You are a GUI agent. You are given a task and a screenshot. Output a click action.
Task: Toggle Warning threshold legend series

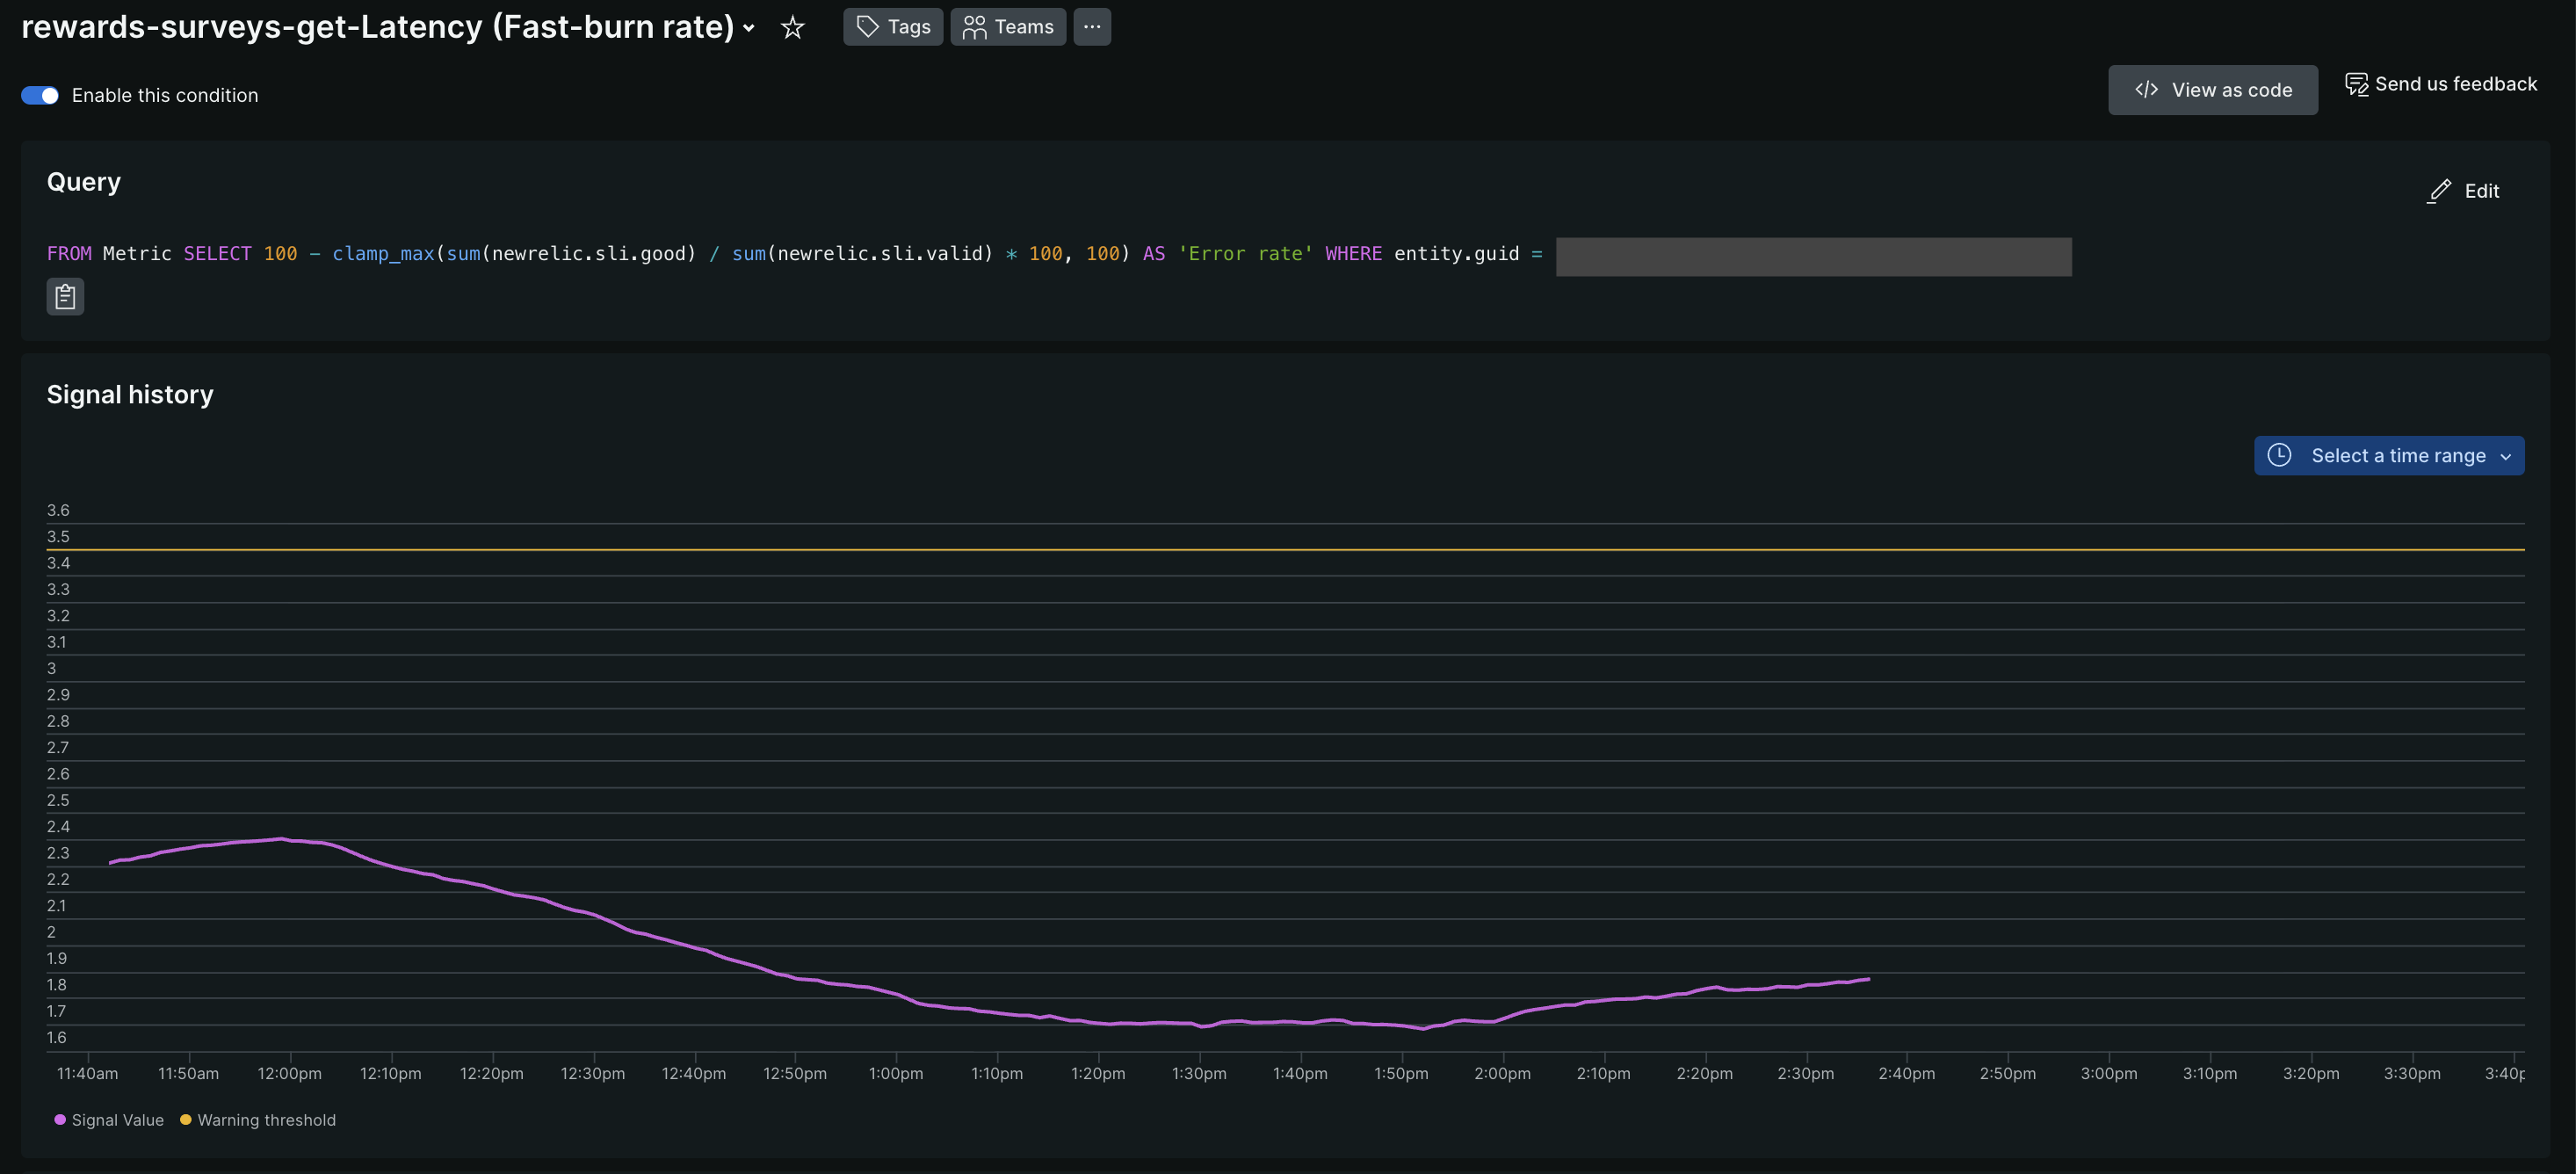258,1120
